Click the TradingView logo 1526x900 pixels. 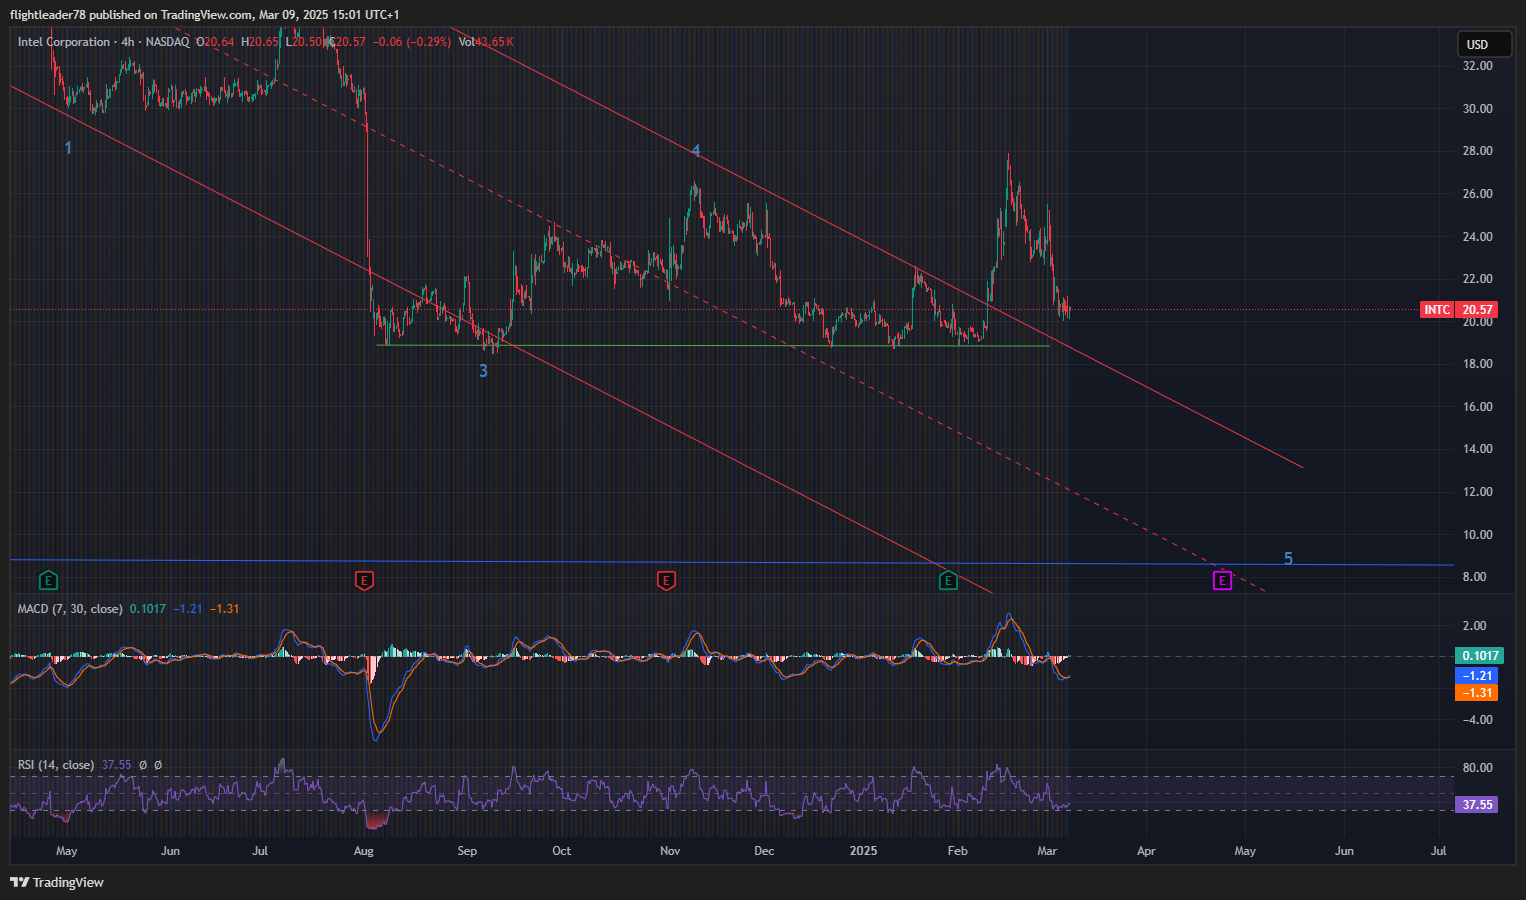point(57,882)
